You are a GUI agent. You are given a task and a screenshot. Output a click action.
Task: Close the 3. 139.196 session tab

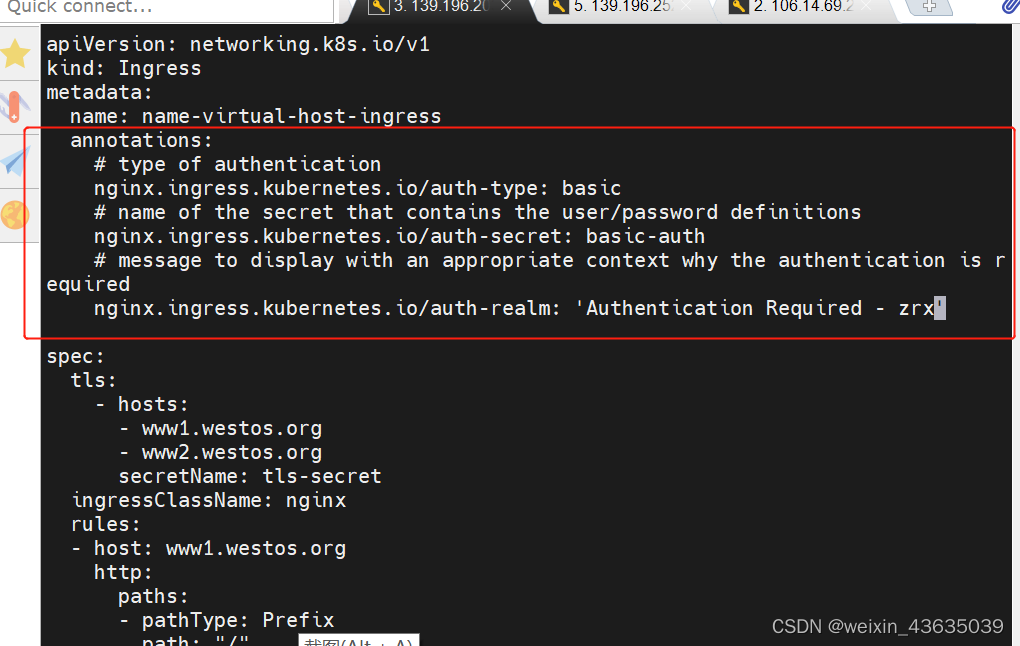pyautogui.click(x=506, y=7)
